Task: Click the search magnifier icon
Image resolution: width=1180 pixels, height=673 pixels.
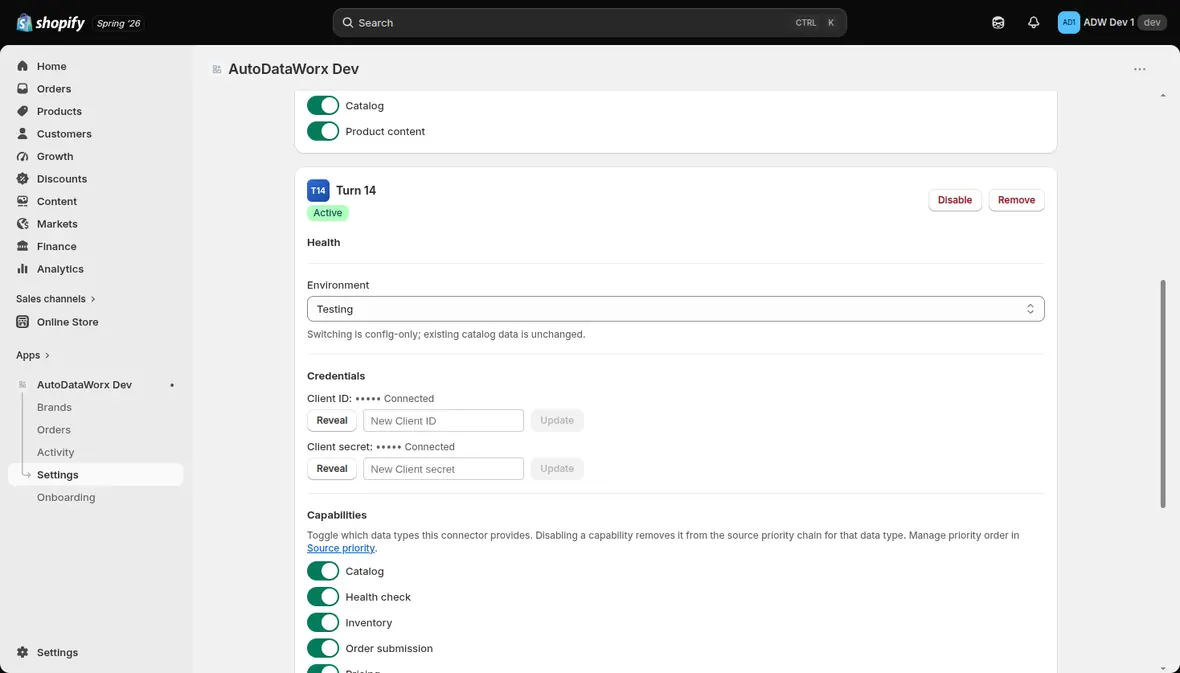Action: 348,23
